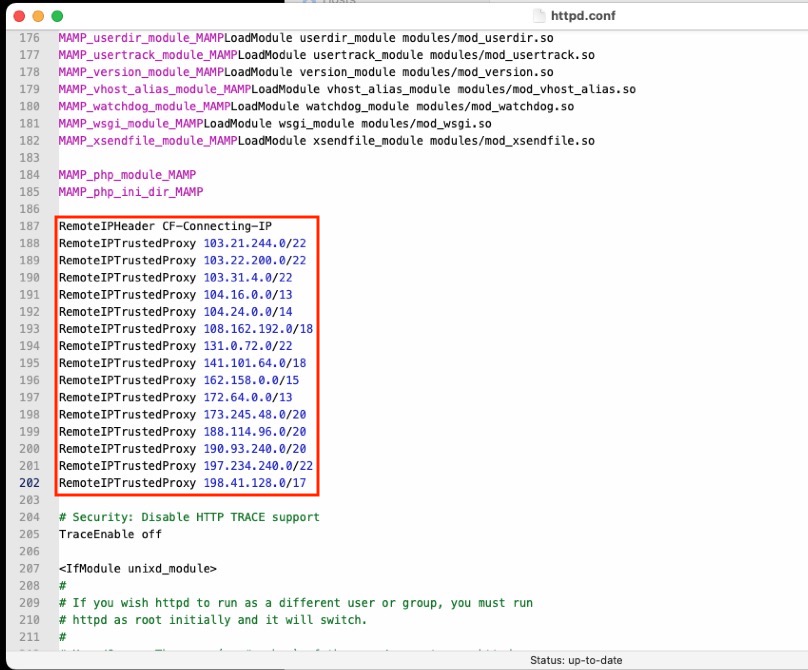Click the IP value 198.41.128.0/17
808x670 pixels.
tap(255, 483)
